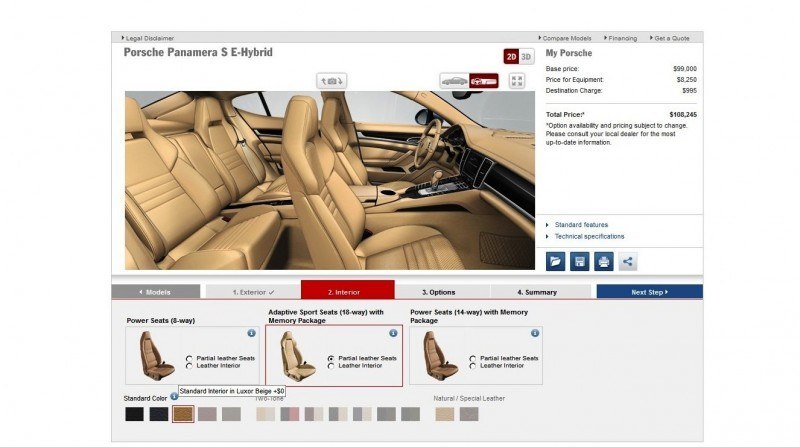The image size is (800, 447).
Task: Select Leather Interior for Power Seats (8-way)
Action: tap(189, 366)
